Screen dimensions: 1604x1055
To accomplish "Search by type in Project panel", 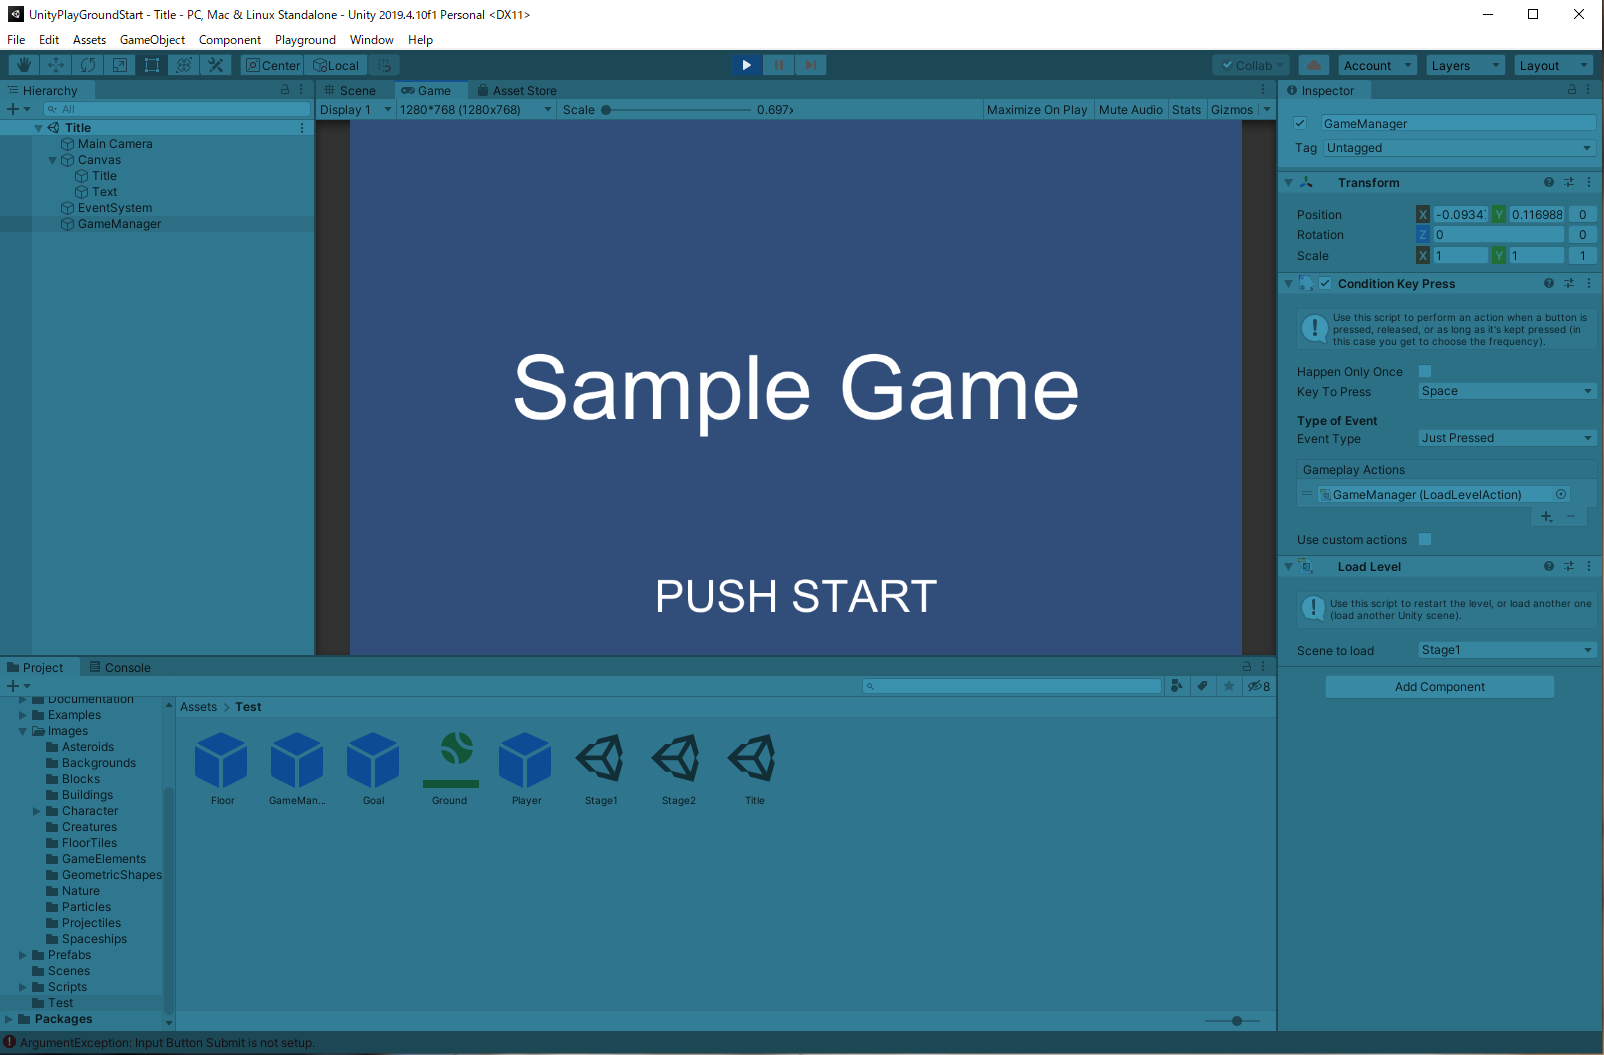I will coord(1177,686).
